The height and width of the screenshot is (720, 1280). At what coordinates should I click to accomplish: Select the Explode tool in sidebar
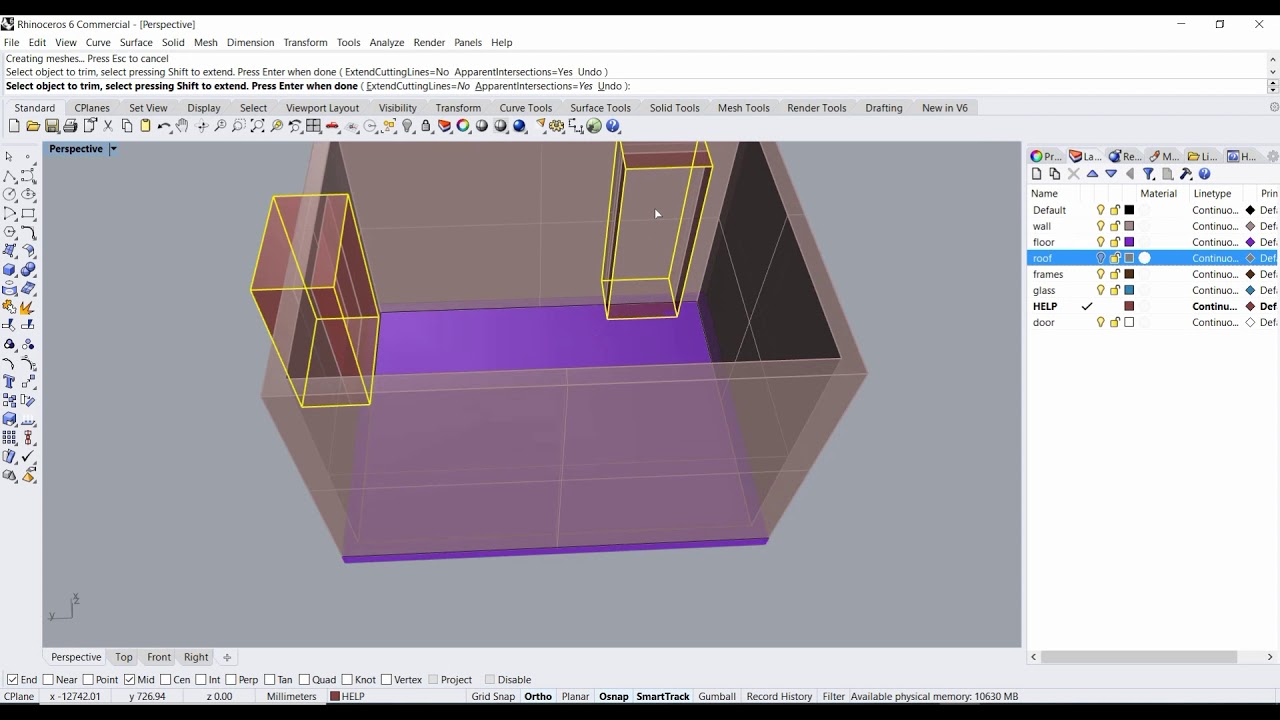tap(28, 307)
